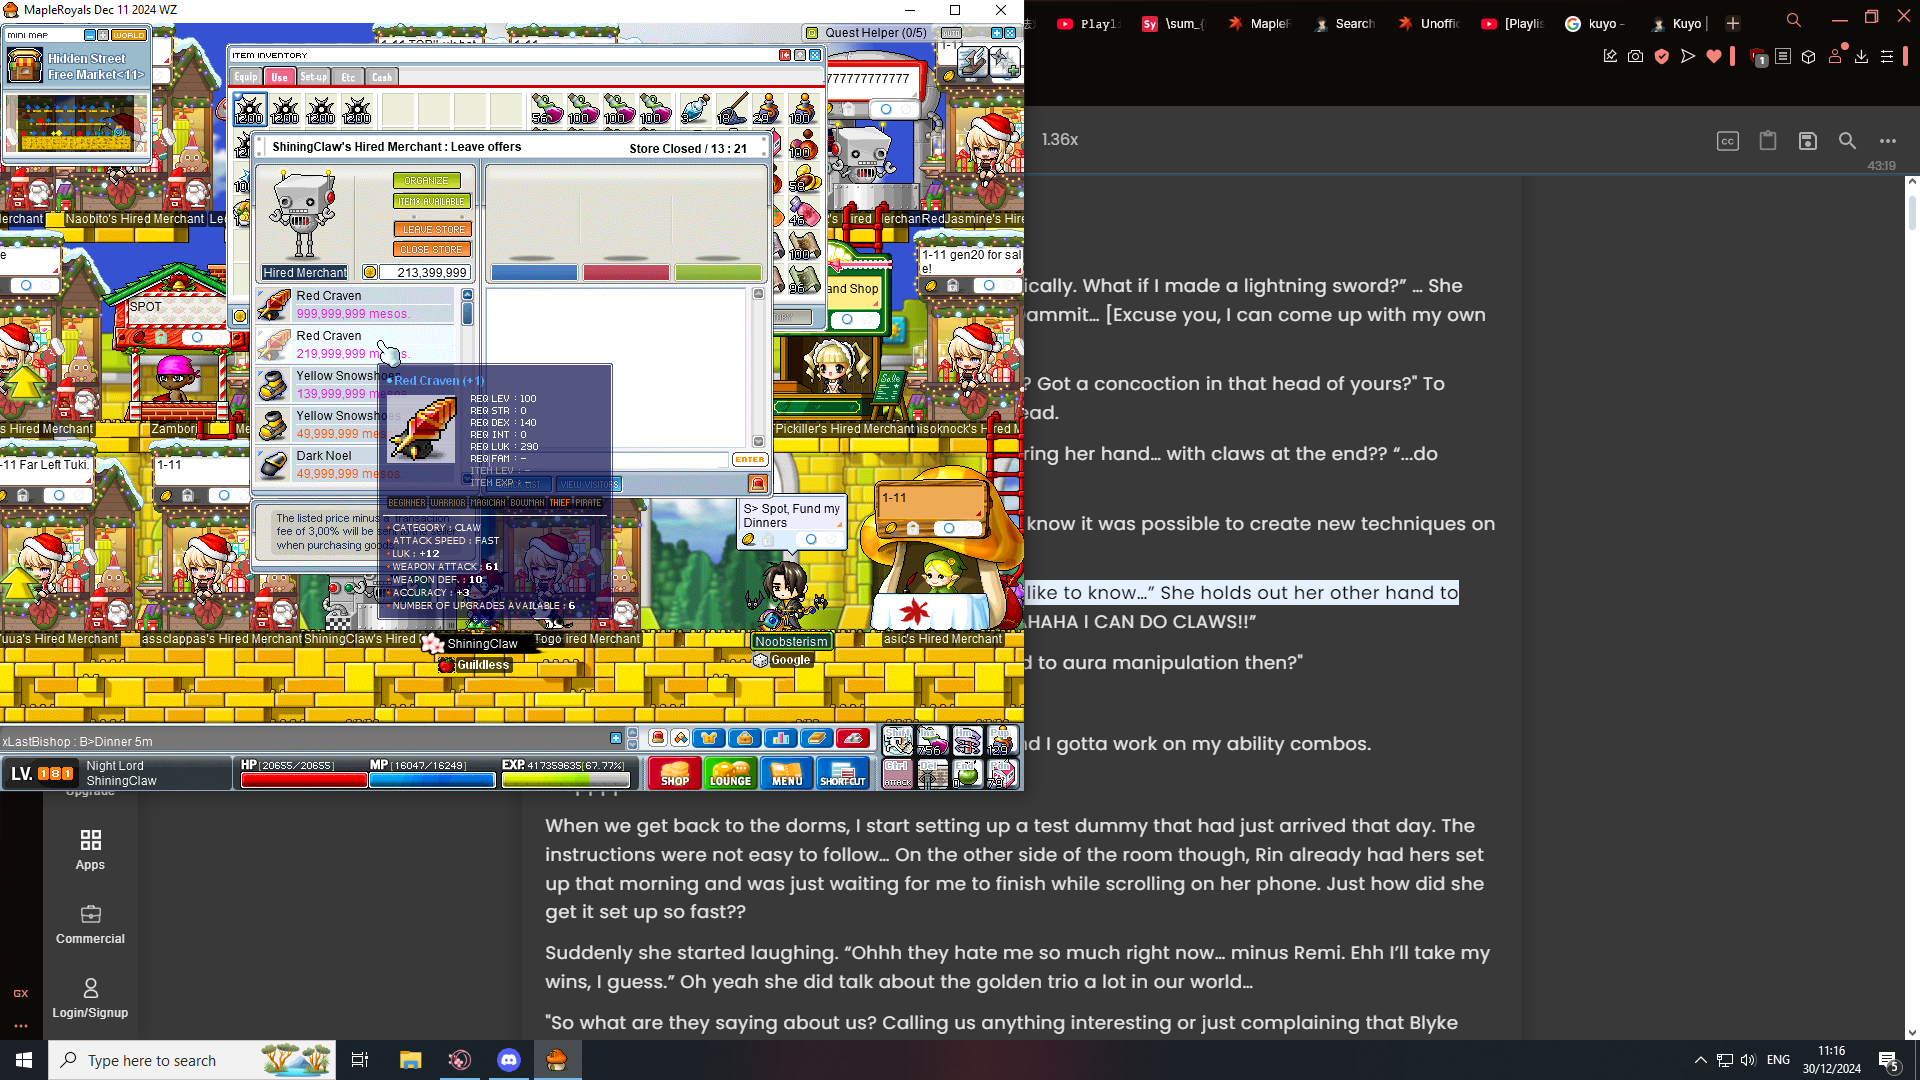1920x1080 pixels.
Task: Open the skill book icon
Action: point(816,738)
